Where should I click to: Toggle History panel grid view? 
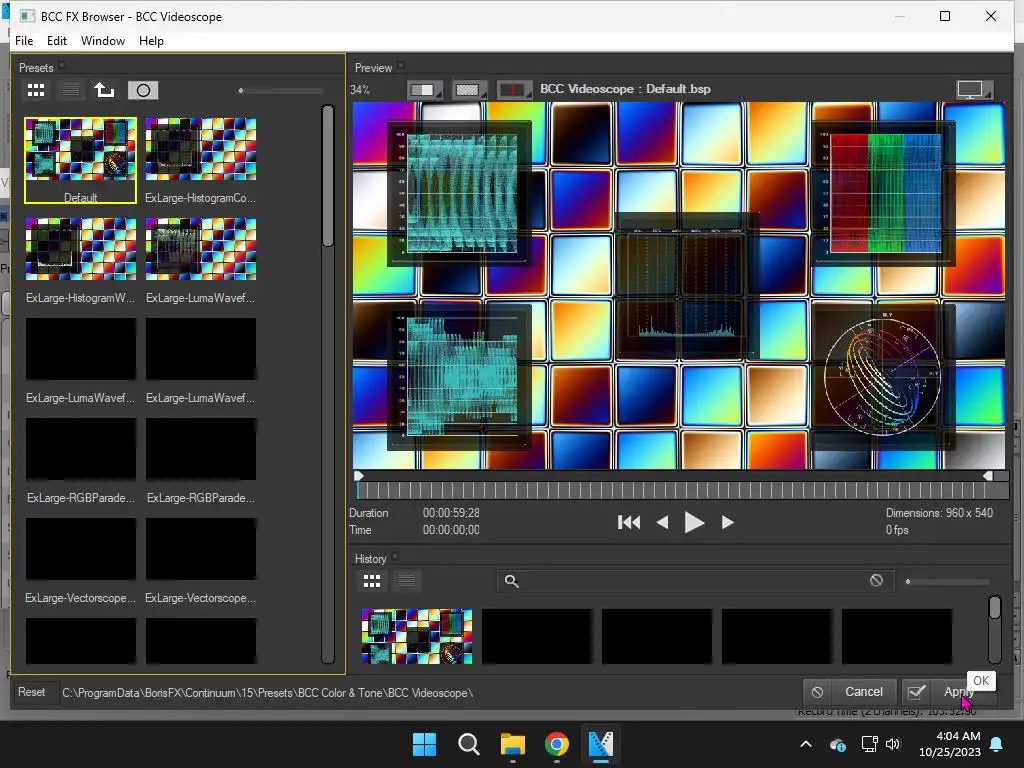click(372, 580)
